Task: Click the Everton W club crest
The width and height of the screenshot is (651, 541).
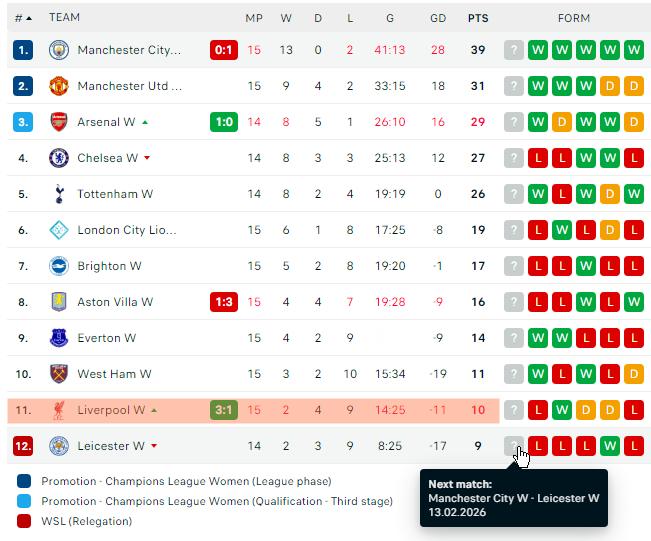Action: click(x=59, y=338)
